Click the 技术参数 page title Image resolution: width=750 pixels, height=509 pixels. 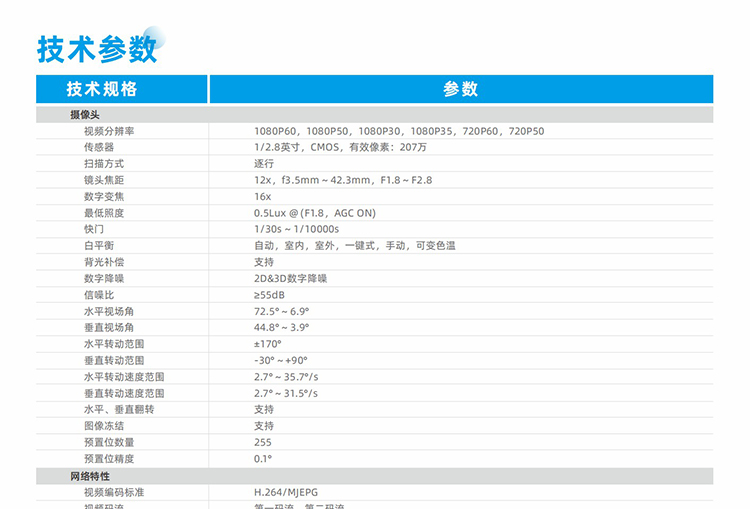pyautogui.click(x=96, y=47)
